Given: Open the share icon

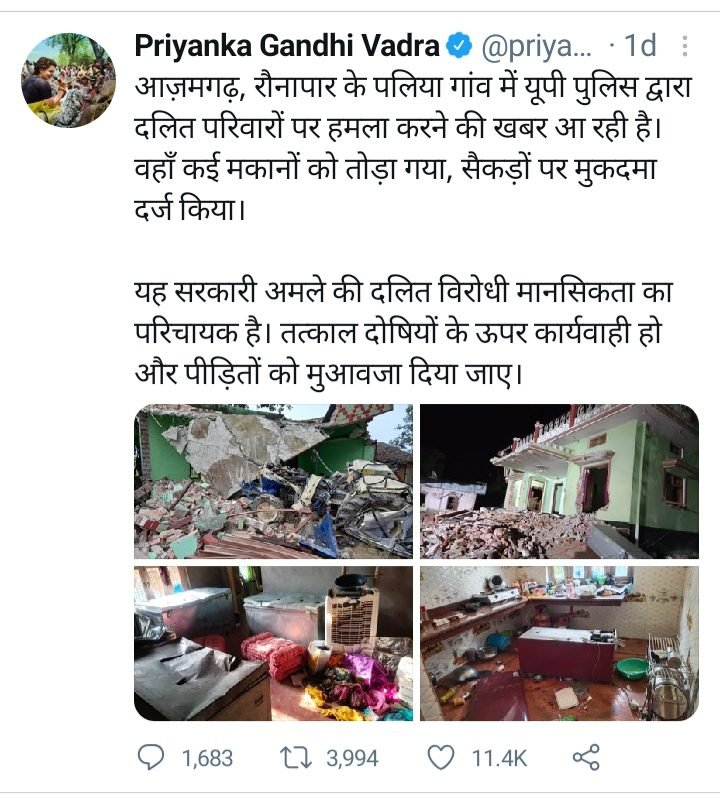Looking at the screenshot, I should (586, 758).
